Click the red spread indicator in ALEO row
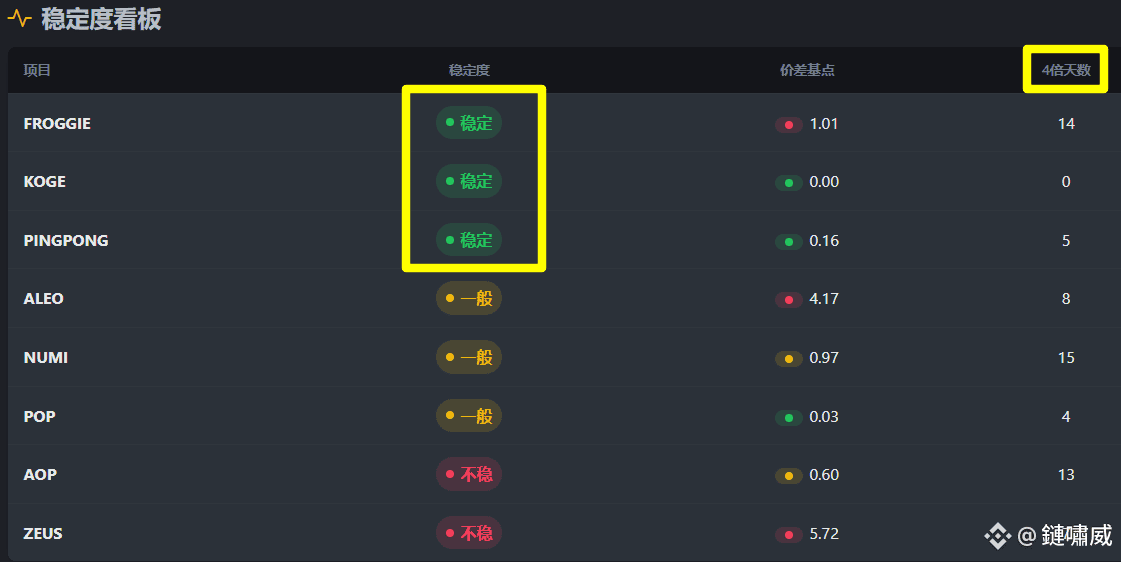 [789, 300]
